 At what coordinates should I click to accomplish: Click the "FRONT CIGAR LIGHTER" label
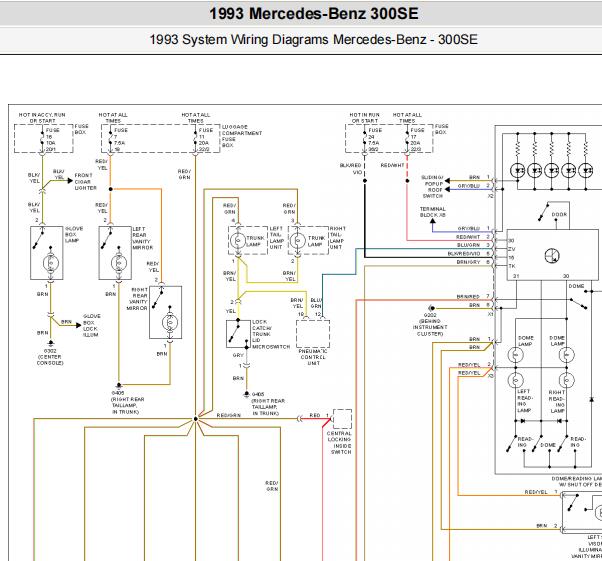click(85, 182)
